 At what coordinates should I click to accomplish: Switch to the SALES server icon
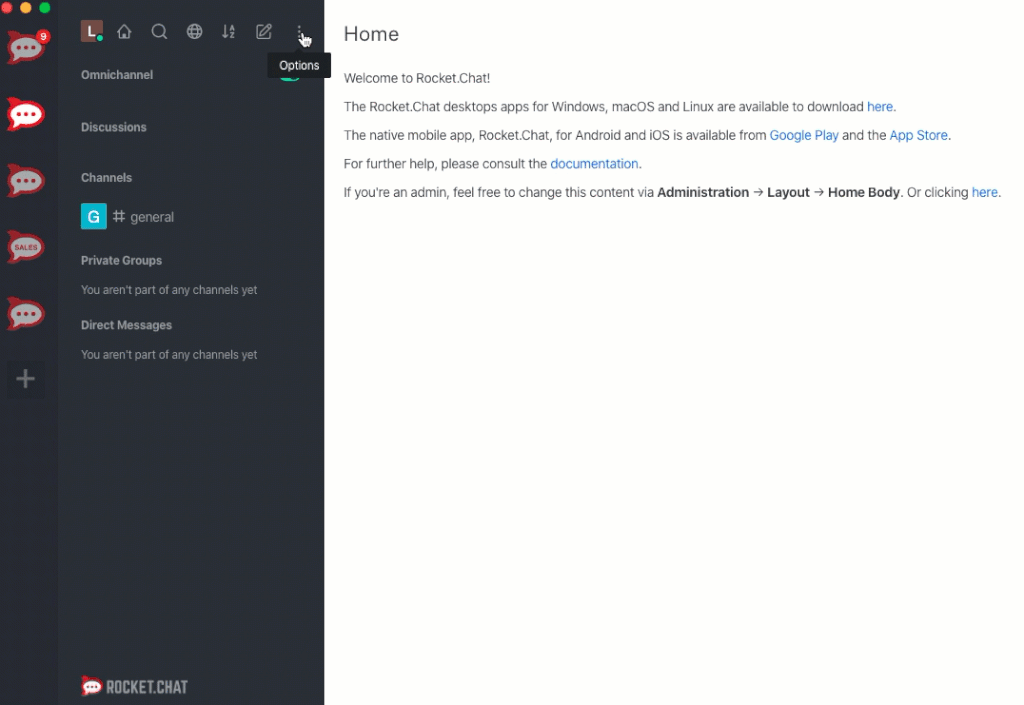[x=26, y=247]
